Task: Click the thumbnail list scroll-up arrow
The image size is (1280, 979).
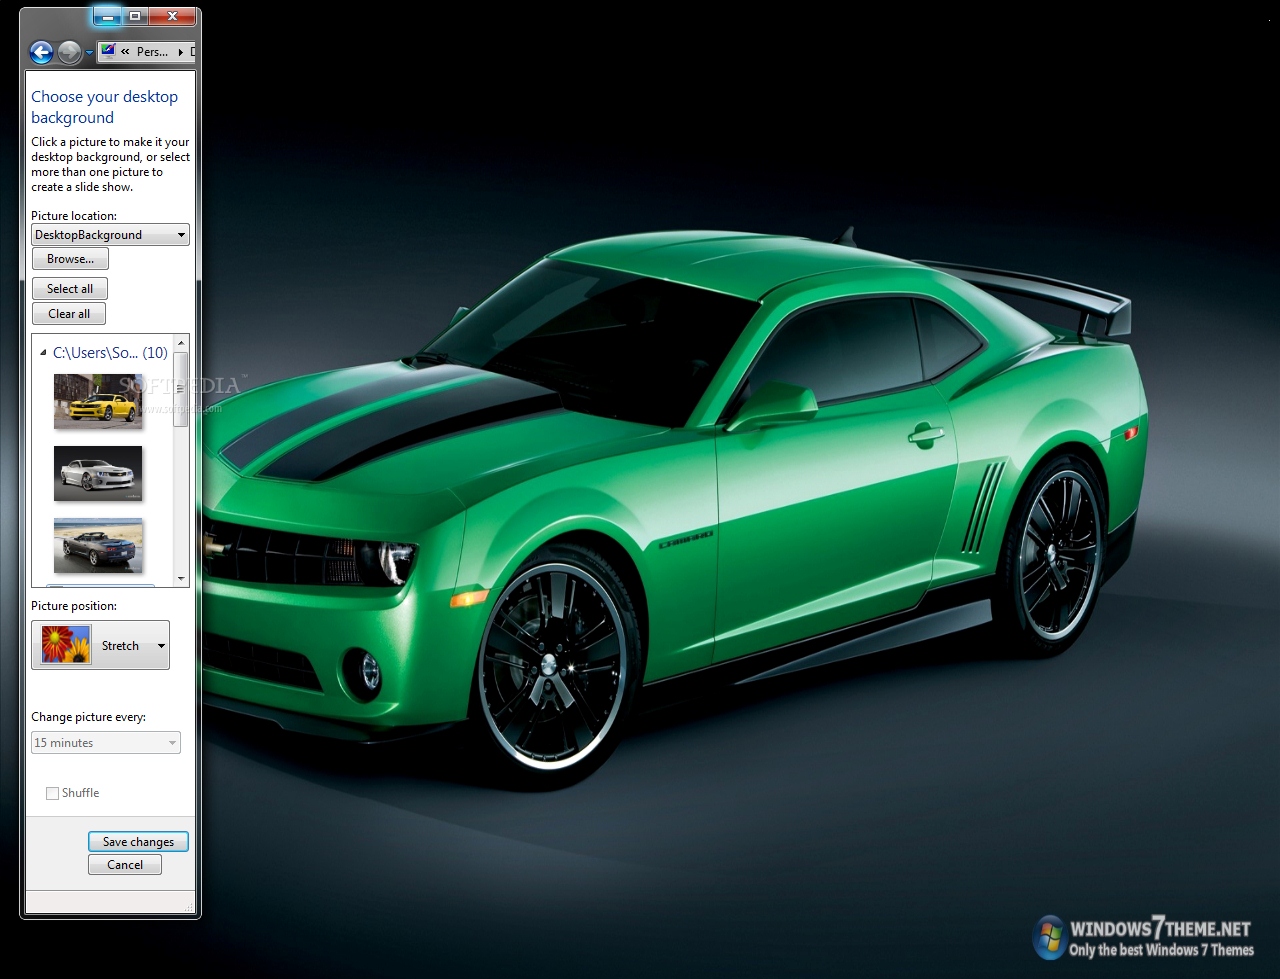Action: [181, 343]
